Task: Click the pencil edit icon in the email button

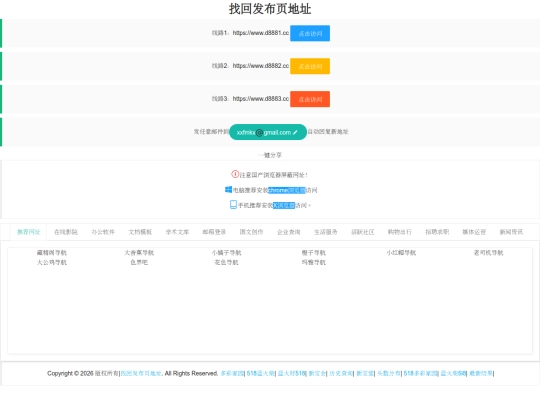Action: 295,132
